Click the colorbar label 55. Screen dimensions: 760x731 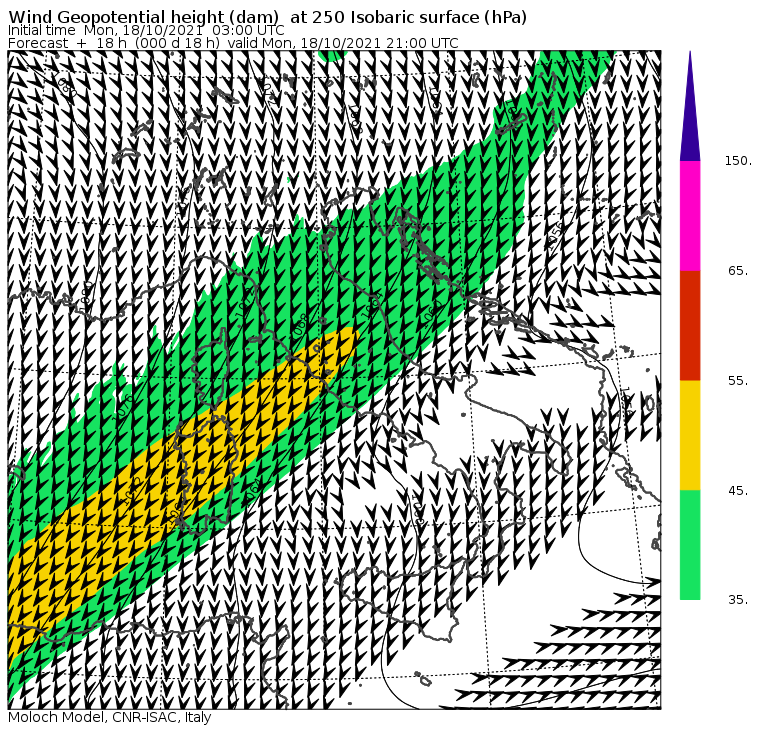point(738,381)
